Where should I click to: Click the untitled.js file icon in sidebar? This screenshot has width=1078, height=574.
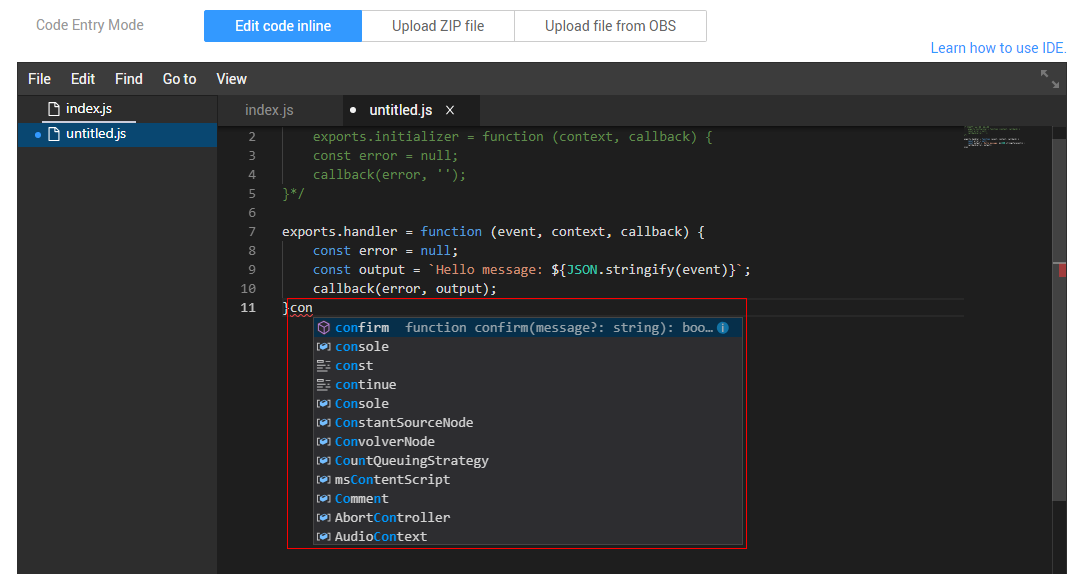point(54,134)
